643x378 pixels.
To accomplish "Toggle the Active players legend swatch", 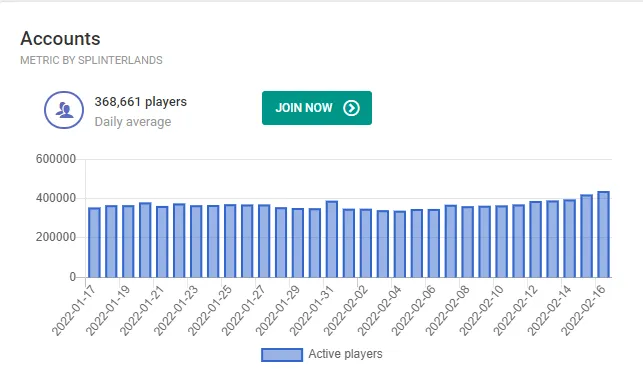I will 282,355.
